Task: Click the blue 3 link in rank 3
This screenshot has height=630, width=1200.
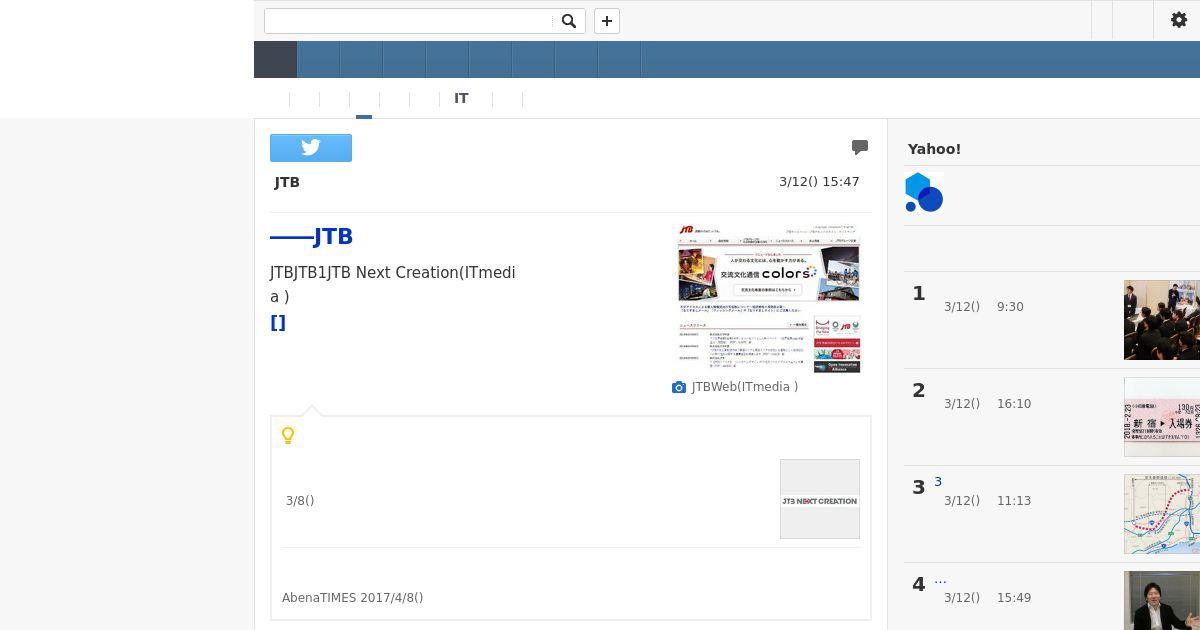Action: click(938, 482)
